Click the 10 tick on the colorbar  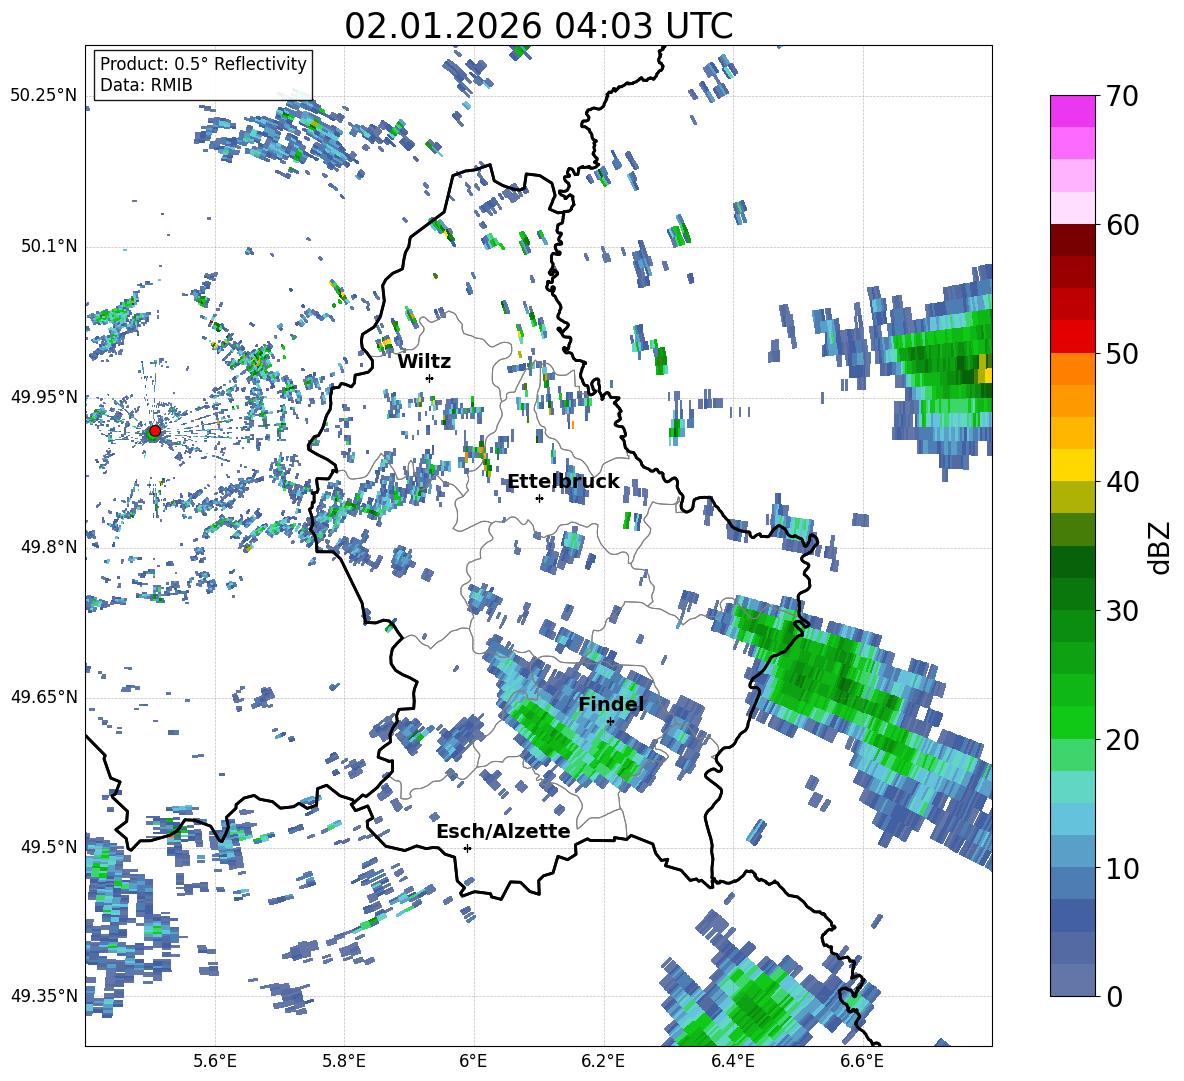(1121, 868)
